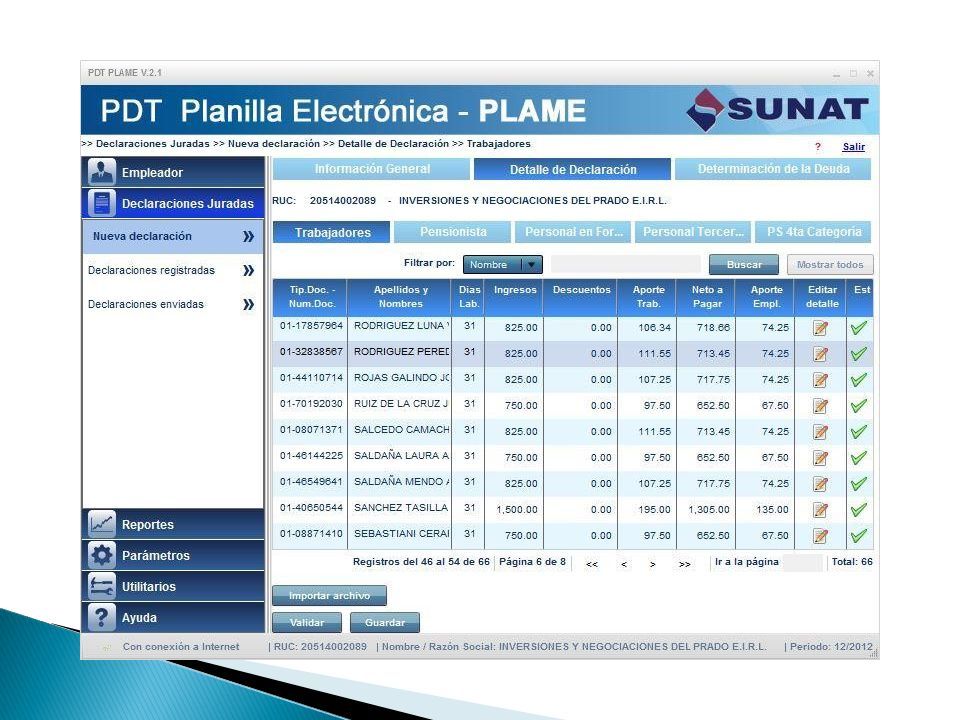Screen dimensions: 960x720
Task: Edit detail for SEBASTIANI CERAI row
Action: (x=820, y=536)
